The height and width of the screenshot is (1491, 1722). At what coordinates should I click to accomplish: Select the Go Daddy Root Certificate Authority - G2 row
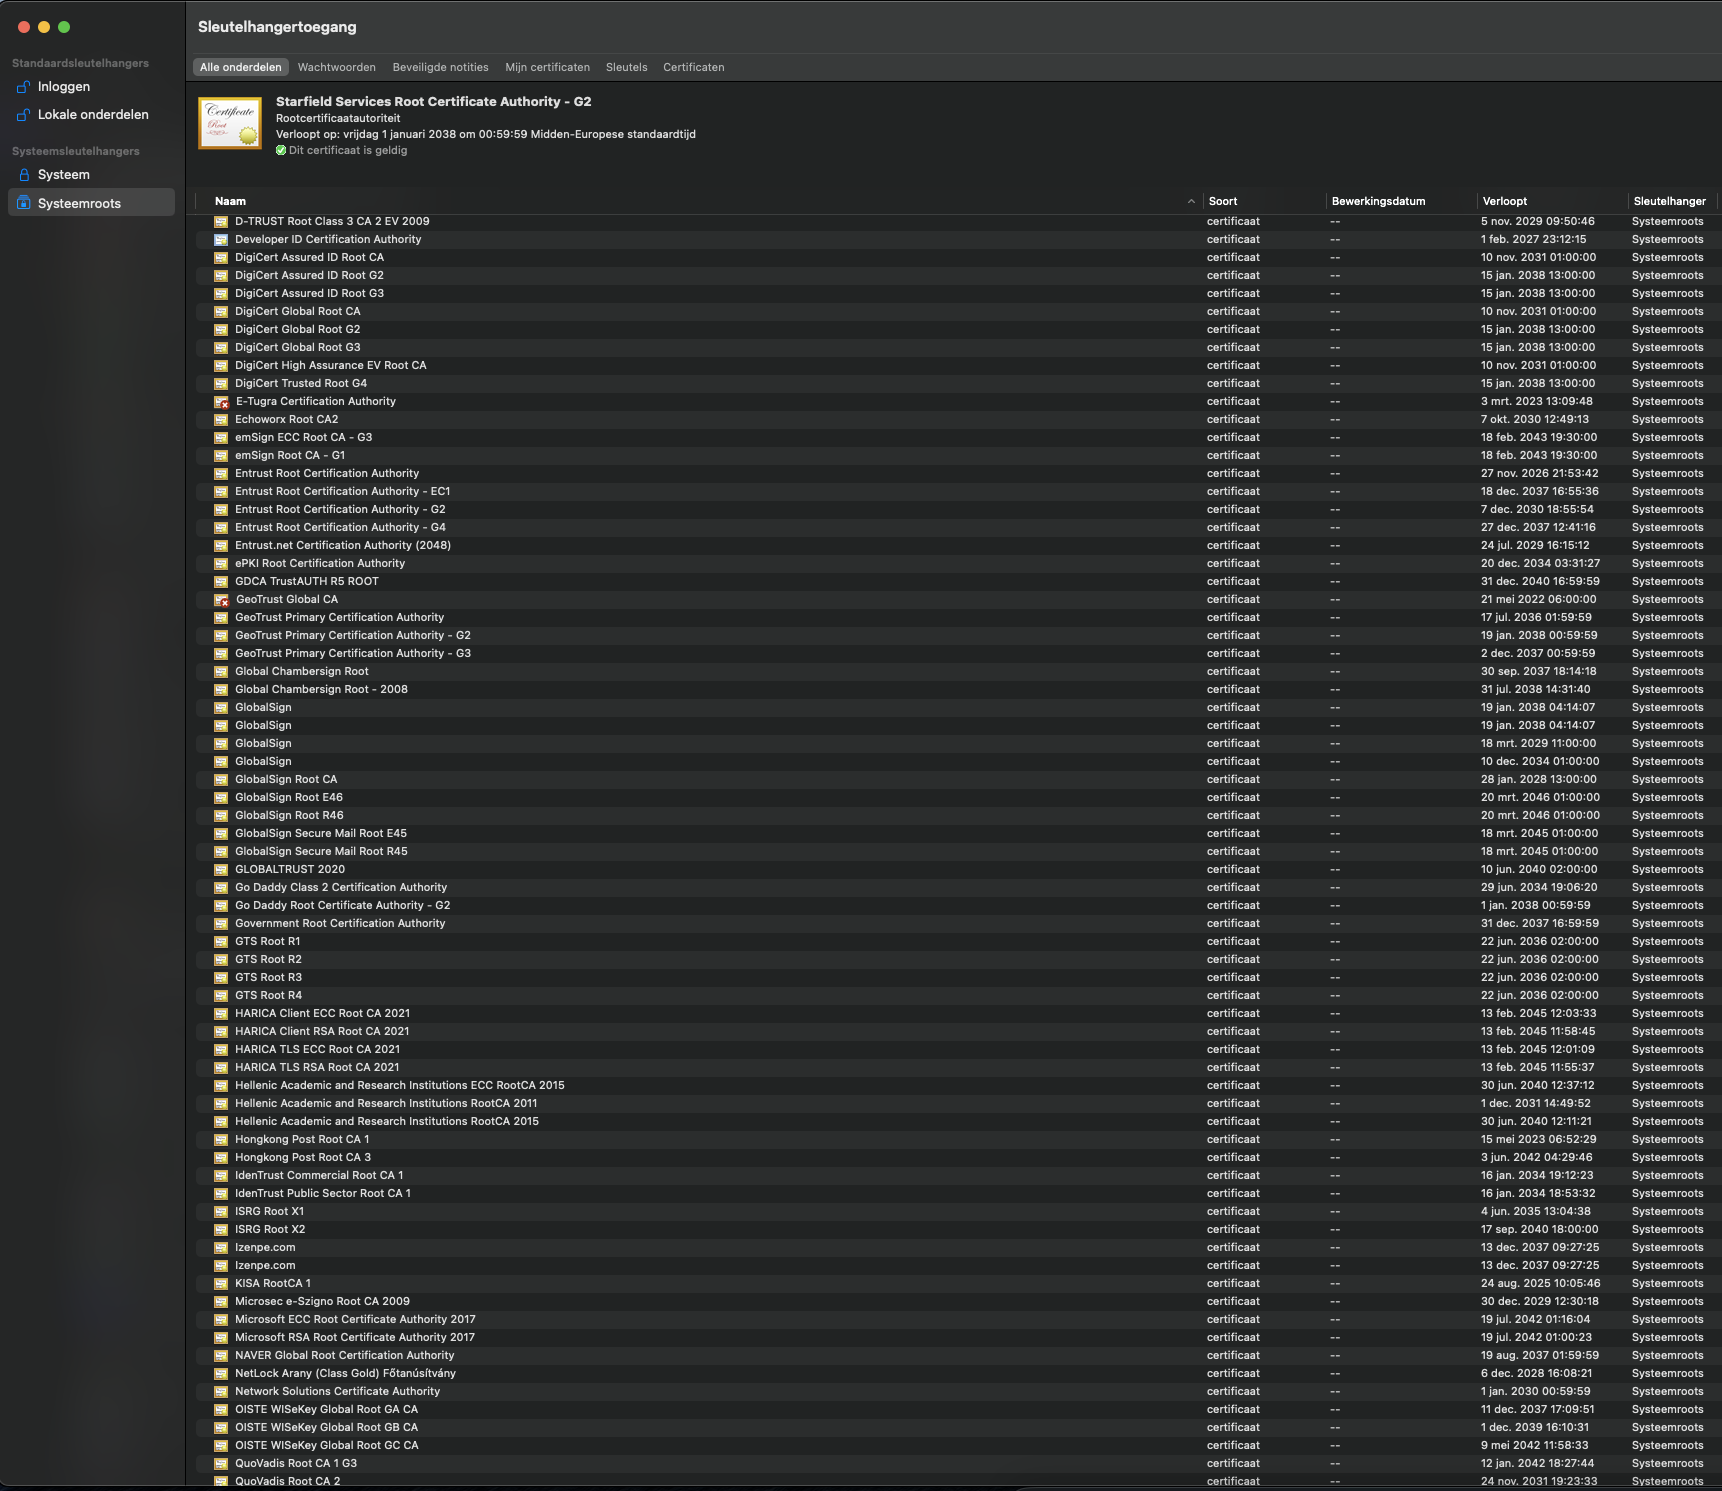(343, 905)
